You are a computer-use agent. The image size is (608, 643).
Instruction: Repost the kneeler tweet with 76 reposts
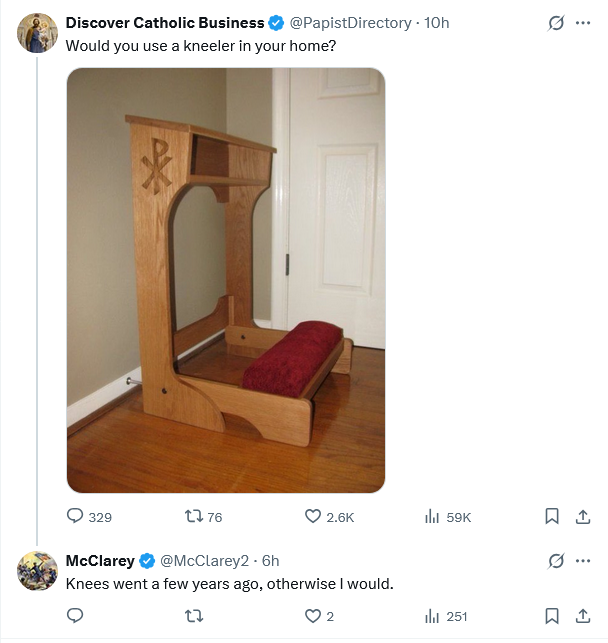click(x=203, y=516)
